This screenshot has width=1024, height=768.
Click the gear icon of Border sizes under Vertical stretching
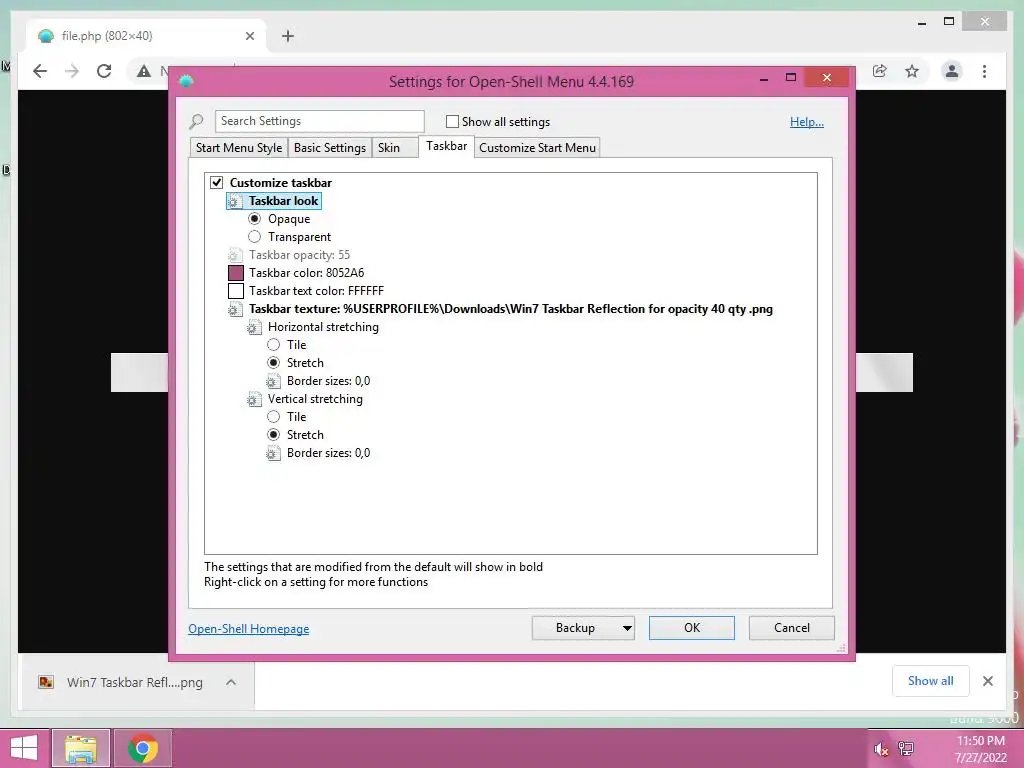pos(273,453)
